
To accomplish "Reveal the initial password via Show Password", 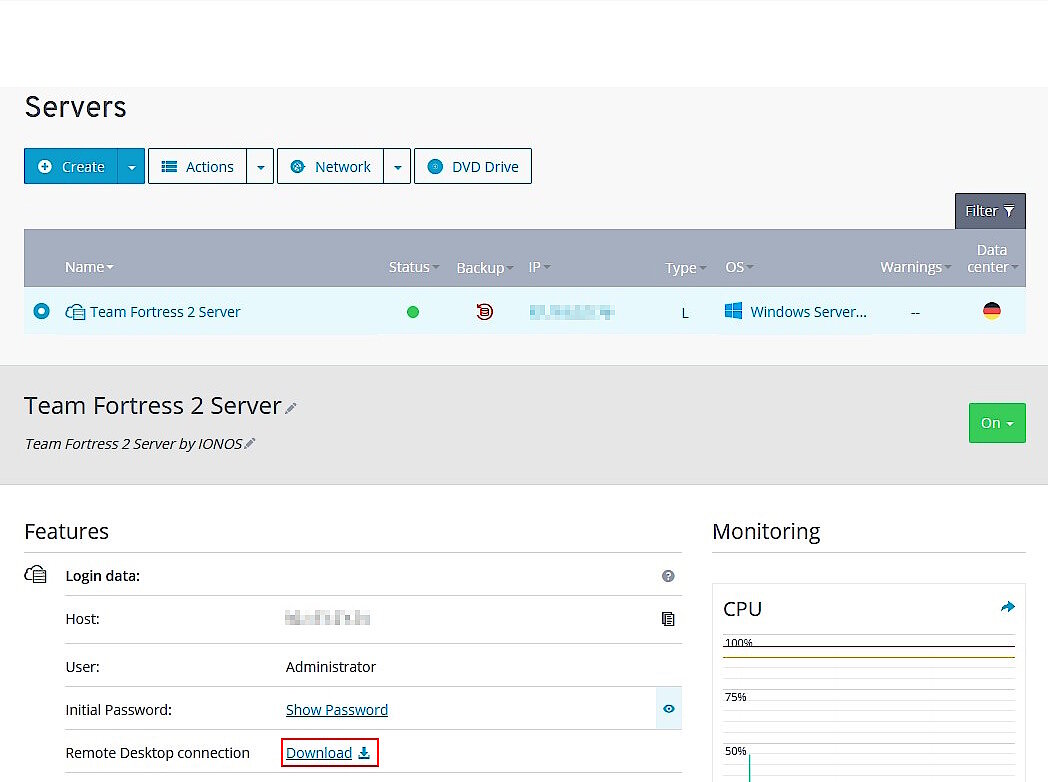I will (x=336, y=709).
